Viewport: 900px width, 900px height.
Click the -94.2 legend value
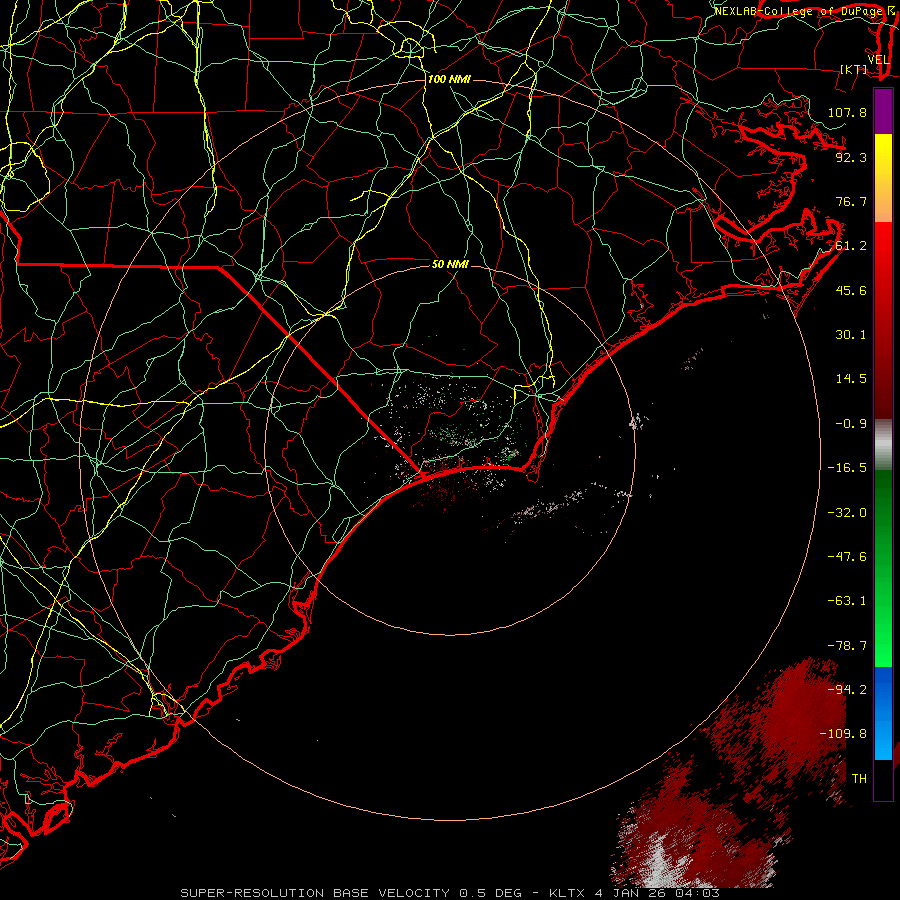pos(847,690)
